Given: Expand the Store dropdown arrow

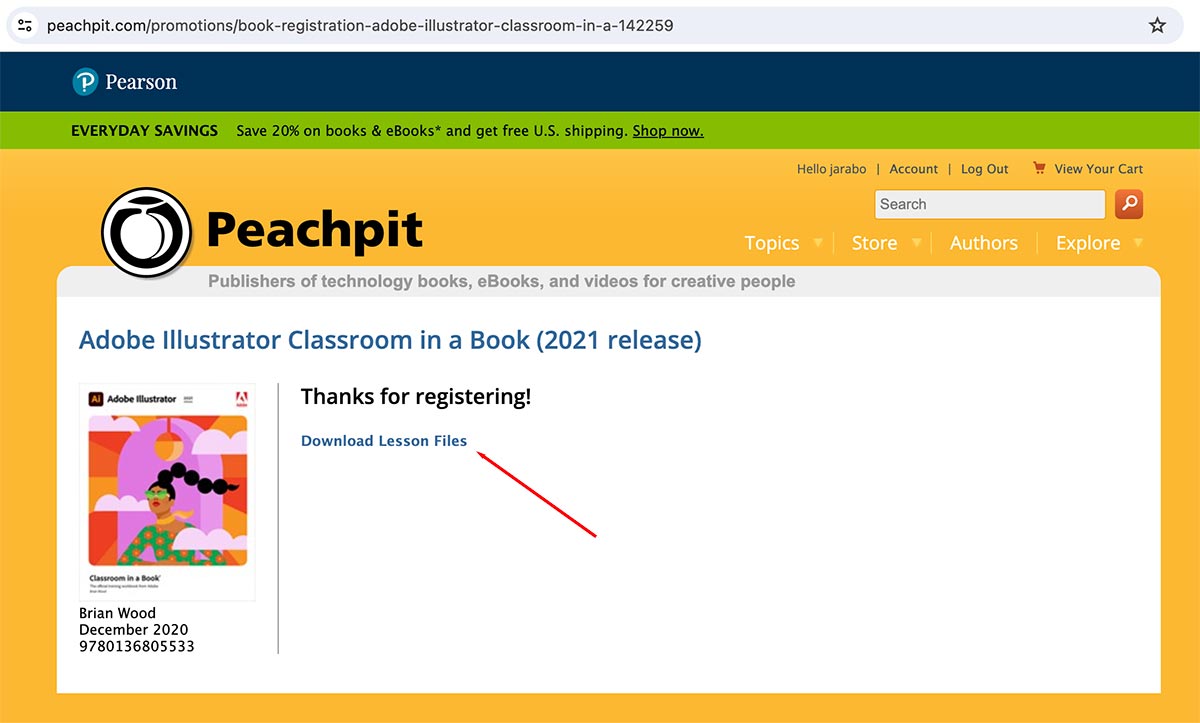Looking at the screenshot, I should [x=916, y=243].
